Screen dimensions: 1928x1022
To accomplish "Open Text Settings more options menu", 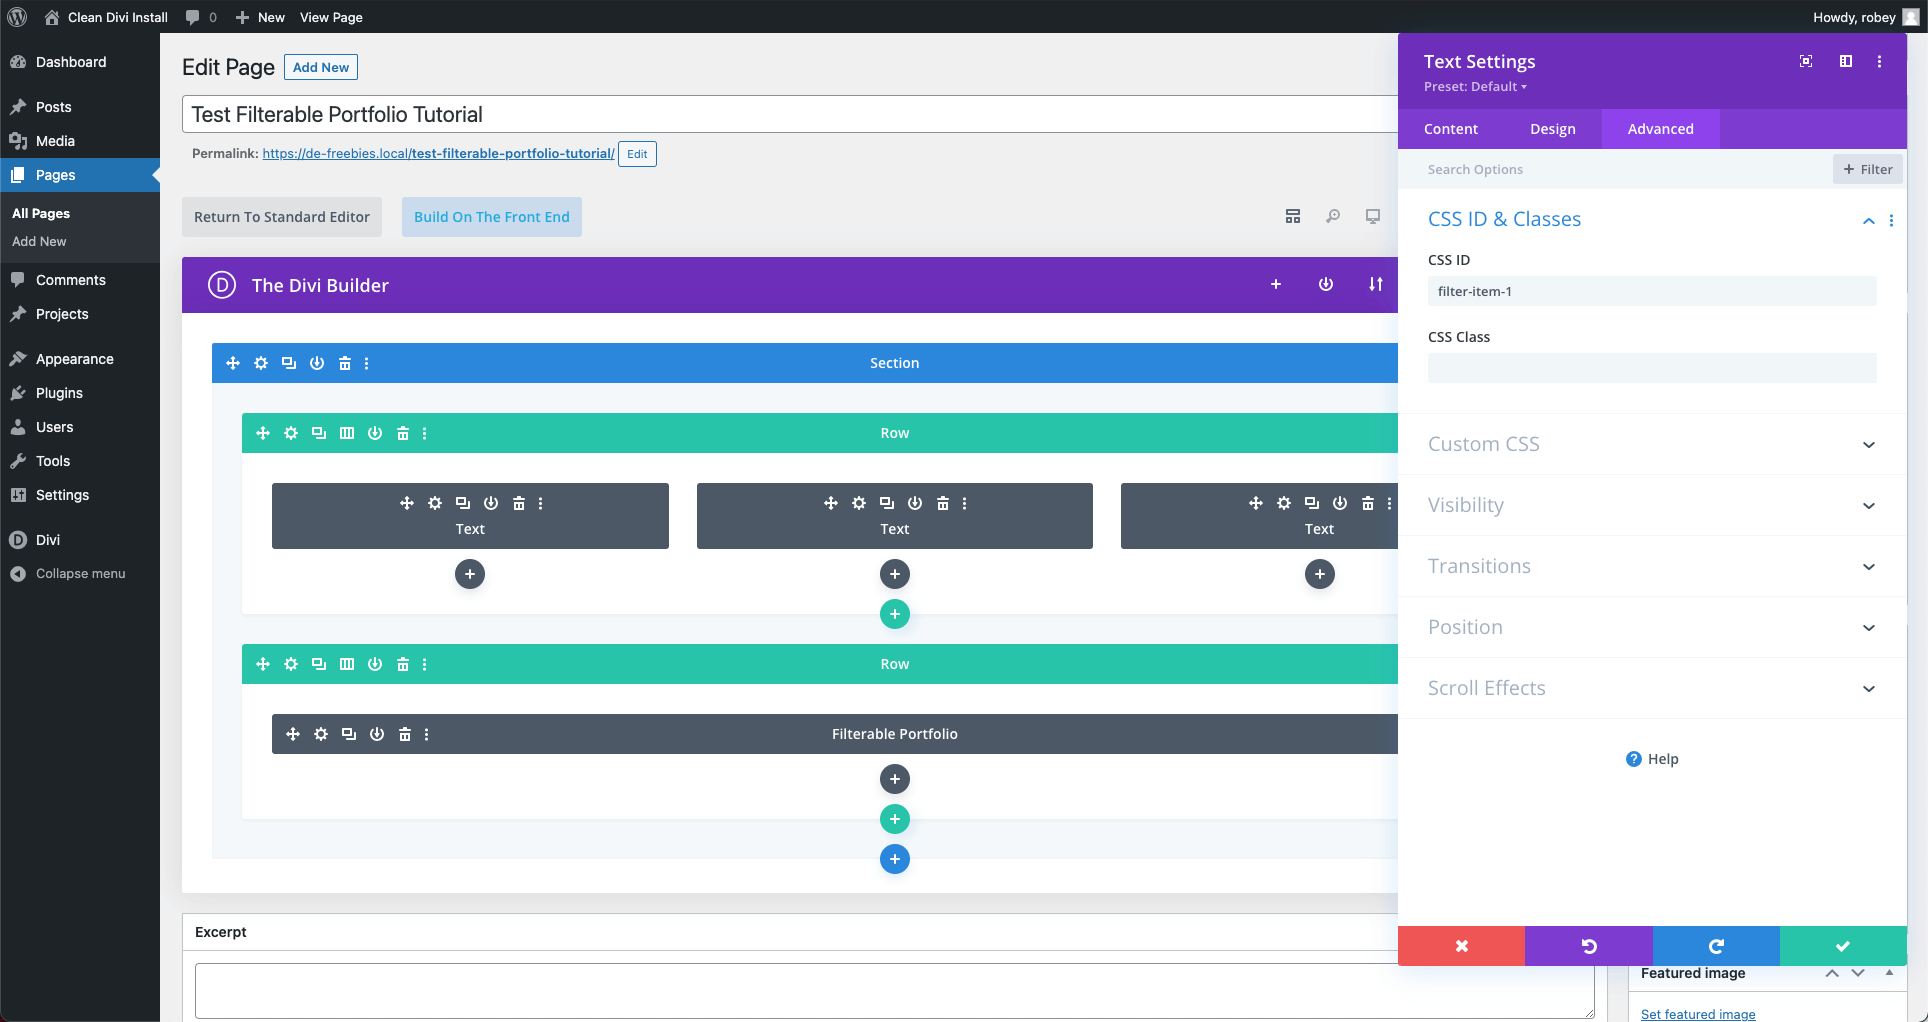I will tap(1880, 61).
